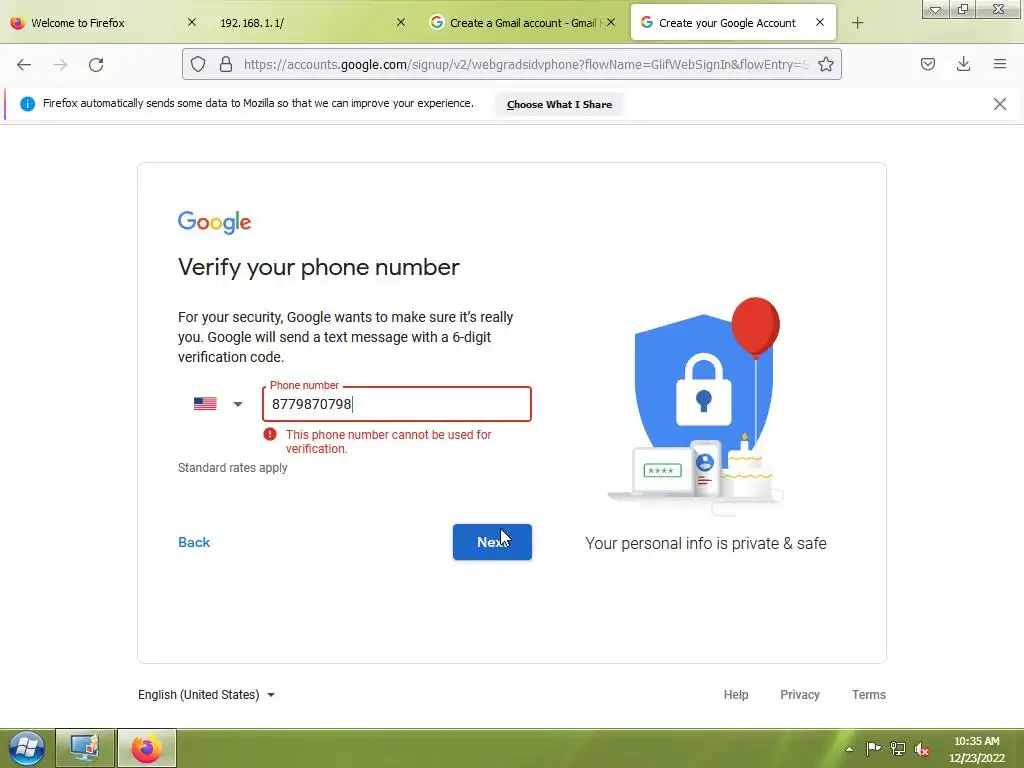Click the tracking protection shield icon
1024x768 pixels.
(x=198, y=64)
